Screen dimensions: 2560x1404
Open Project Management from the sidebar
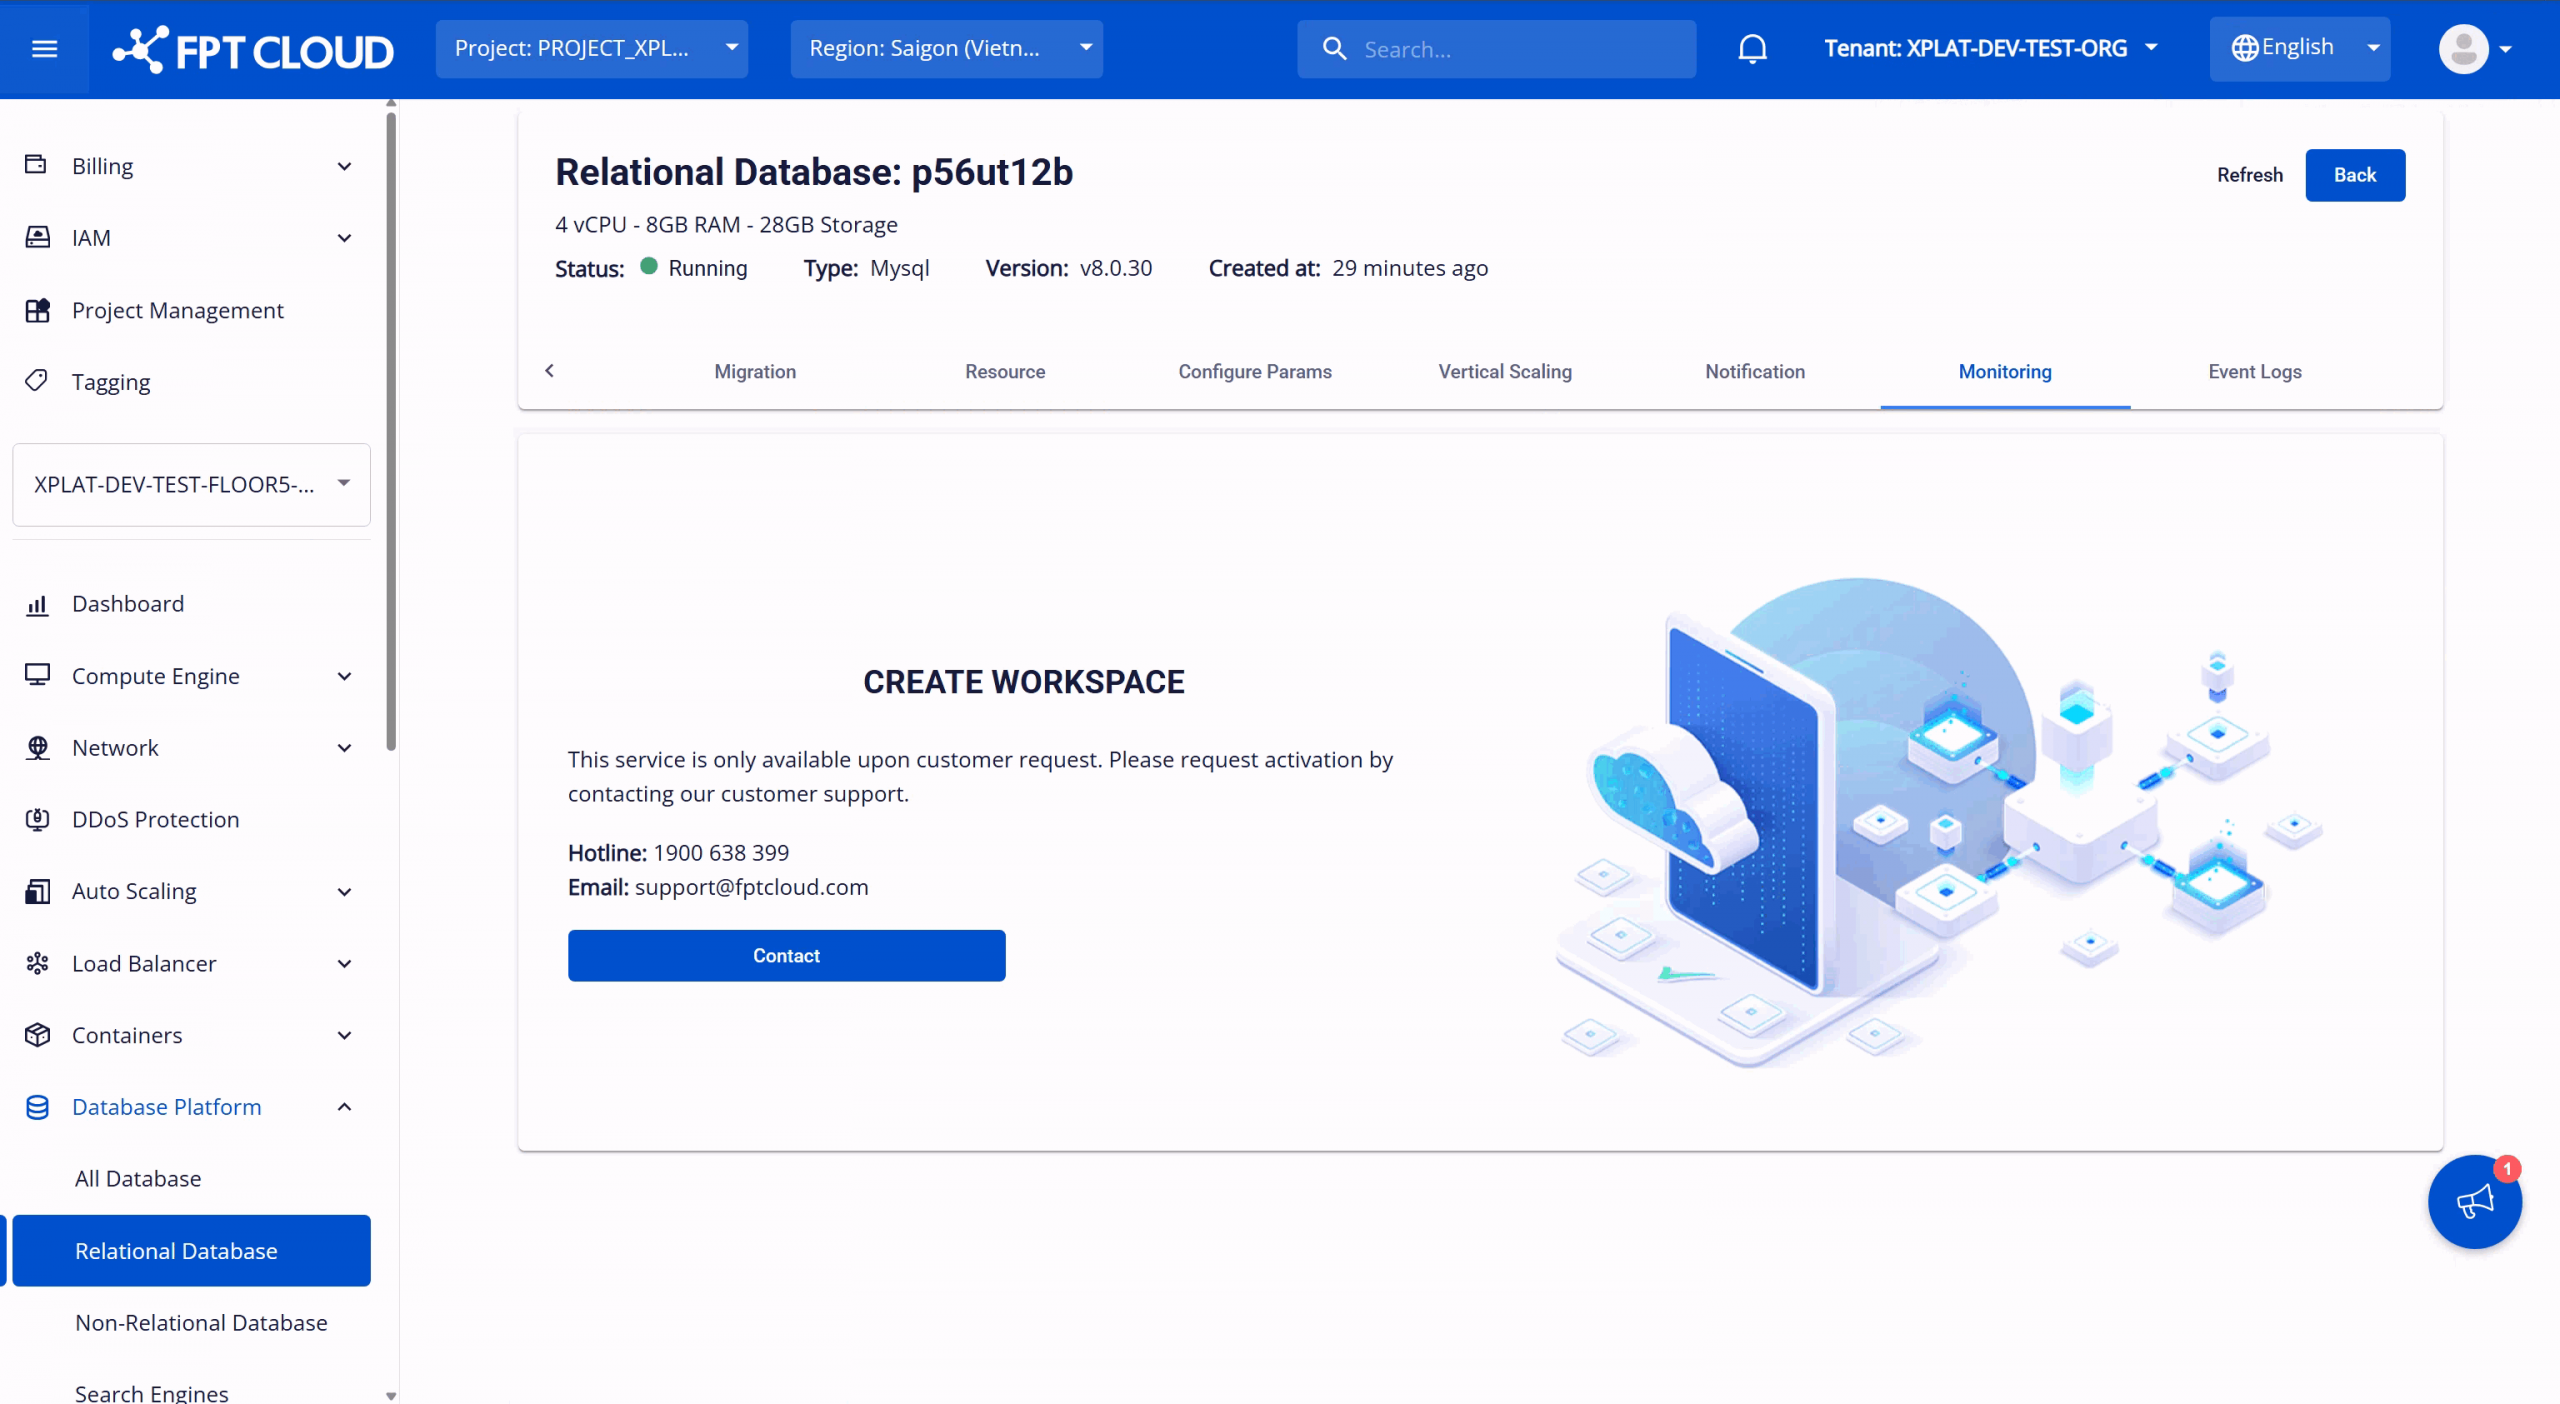(177, 310)
